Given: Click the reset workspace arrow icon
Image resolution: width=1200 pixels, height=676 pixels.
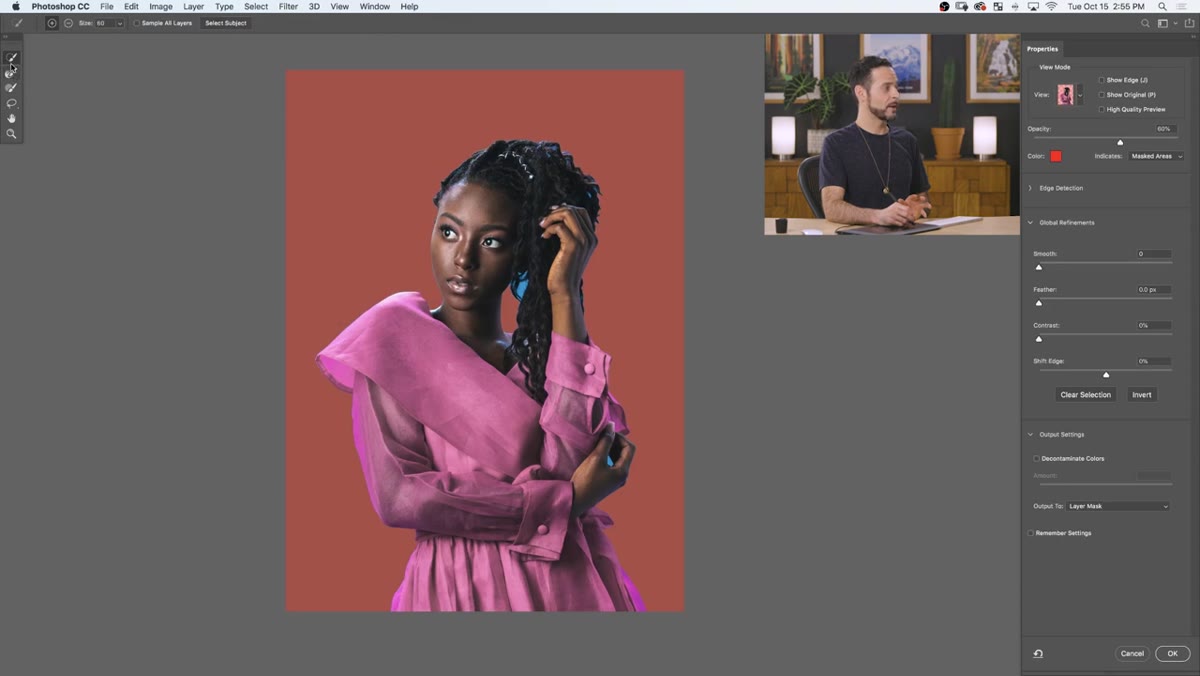Looking at the screenshot, I should 1038,654.
